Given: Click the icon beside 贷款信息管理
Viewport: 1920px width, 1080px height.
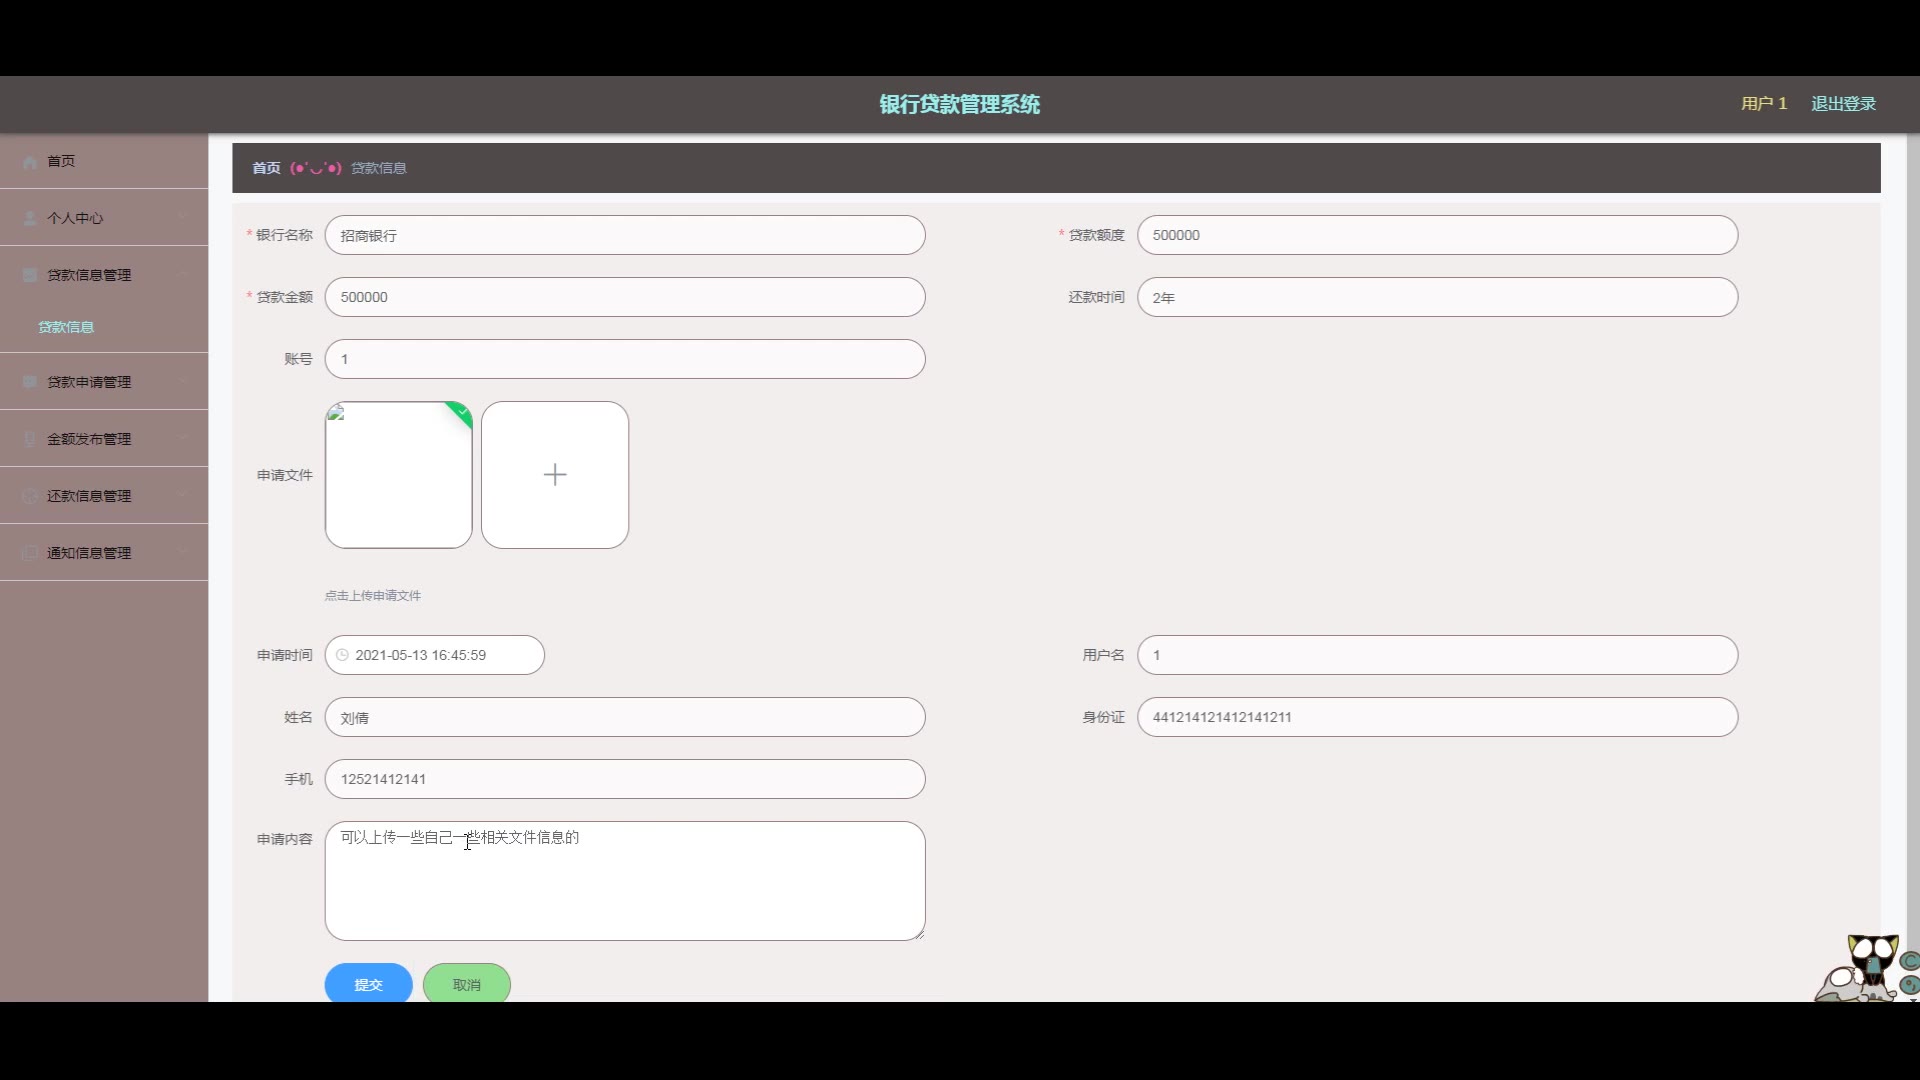Looking at the screenshot, I should [30, 275].
